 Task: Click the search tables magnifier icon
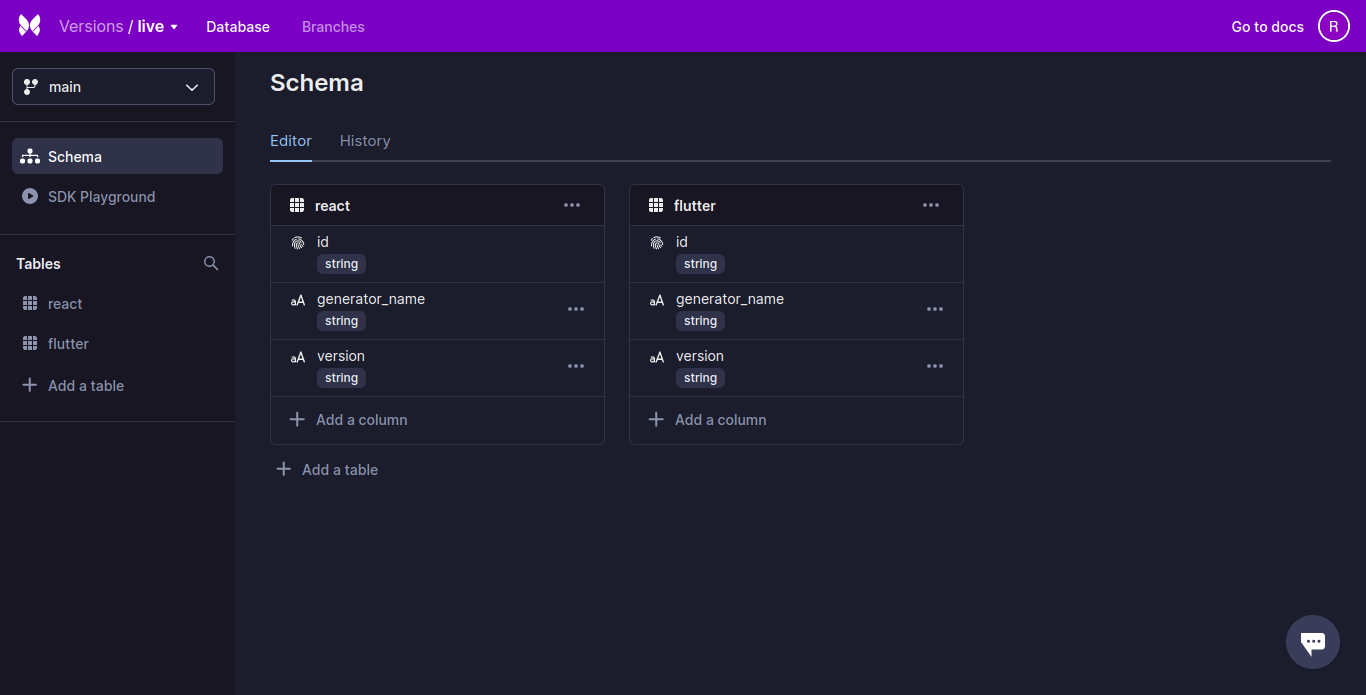pyautogui.click(x=211, y=263)
